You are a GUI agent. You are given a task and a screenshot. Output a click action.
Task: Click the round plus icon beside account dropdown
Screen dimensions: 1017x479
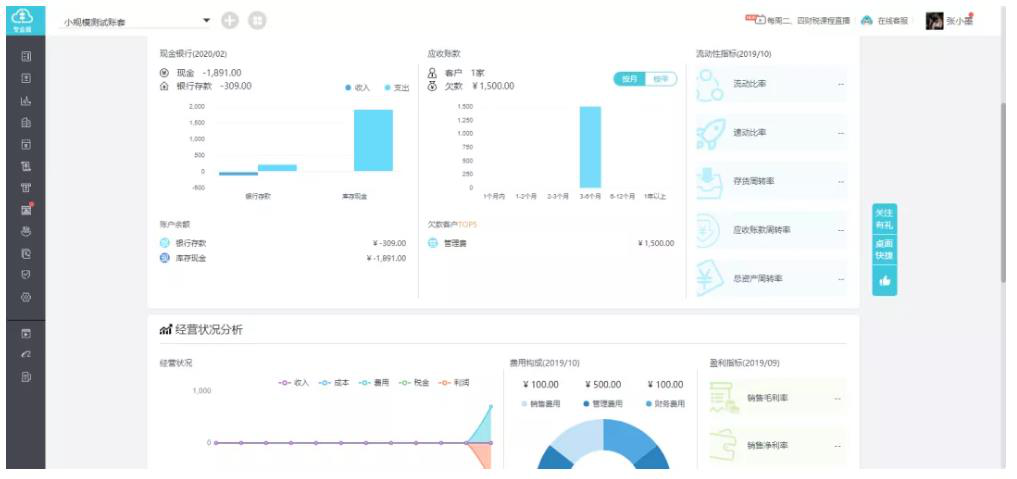[230, 21]
